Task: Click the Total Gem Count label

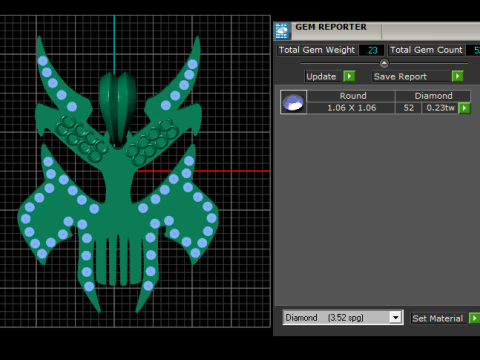Action: tap(426, 50)
